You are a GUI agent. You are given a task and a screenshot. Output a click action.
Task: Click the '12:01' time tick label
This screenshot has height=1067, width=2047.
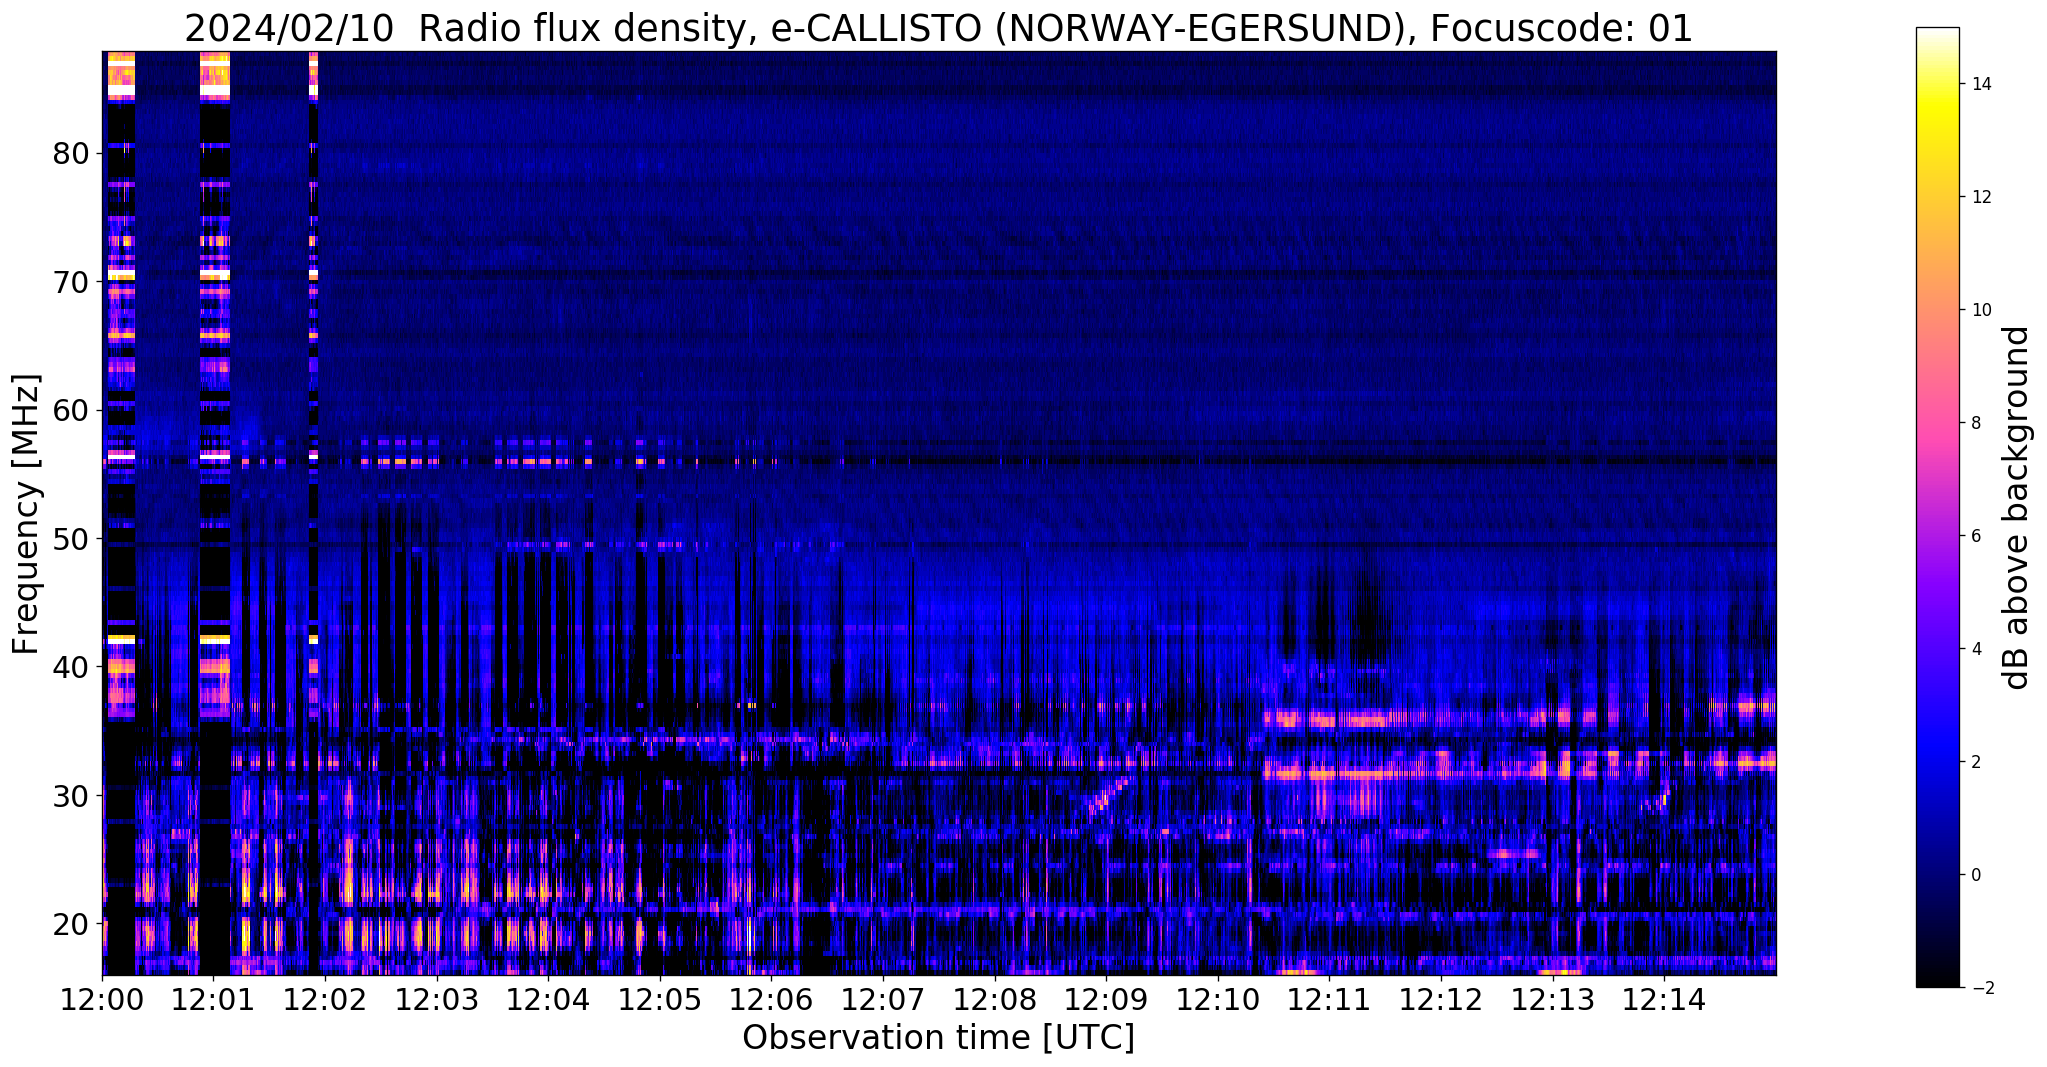point(214,1000)
